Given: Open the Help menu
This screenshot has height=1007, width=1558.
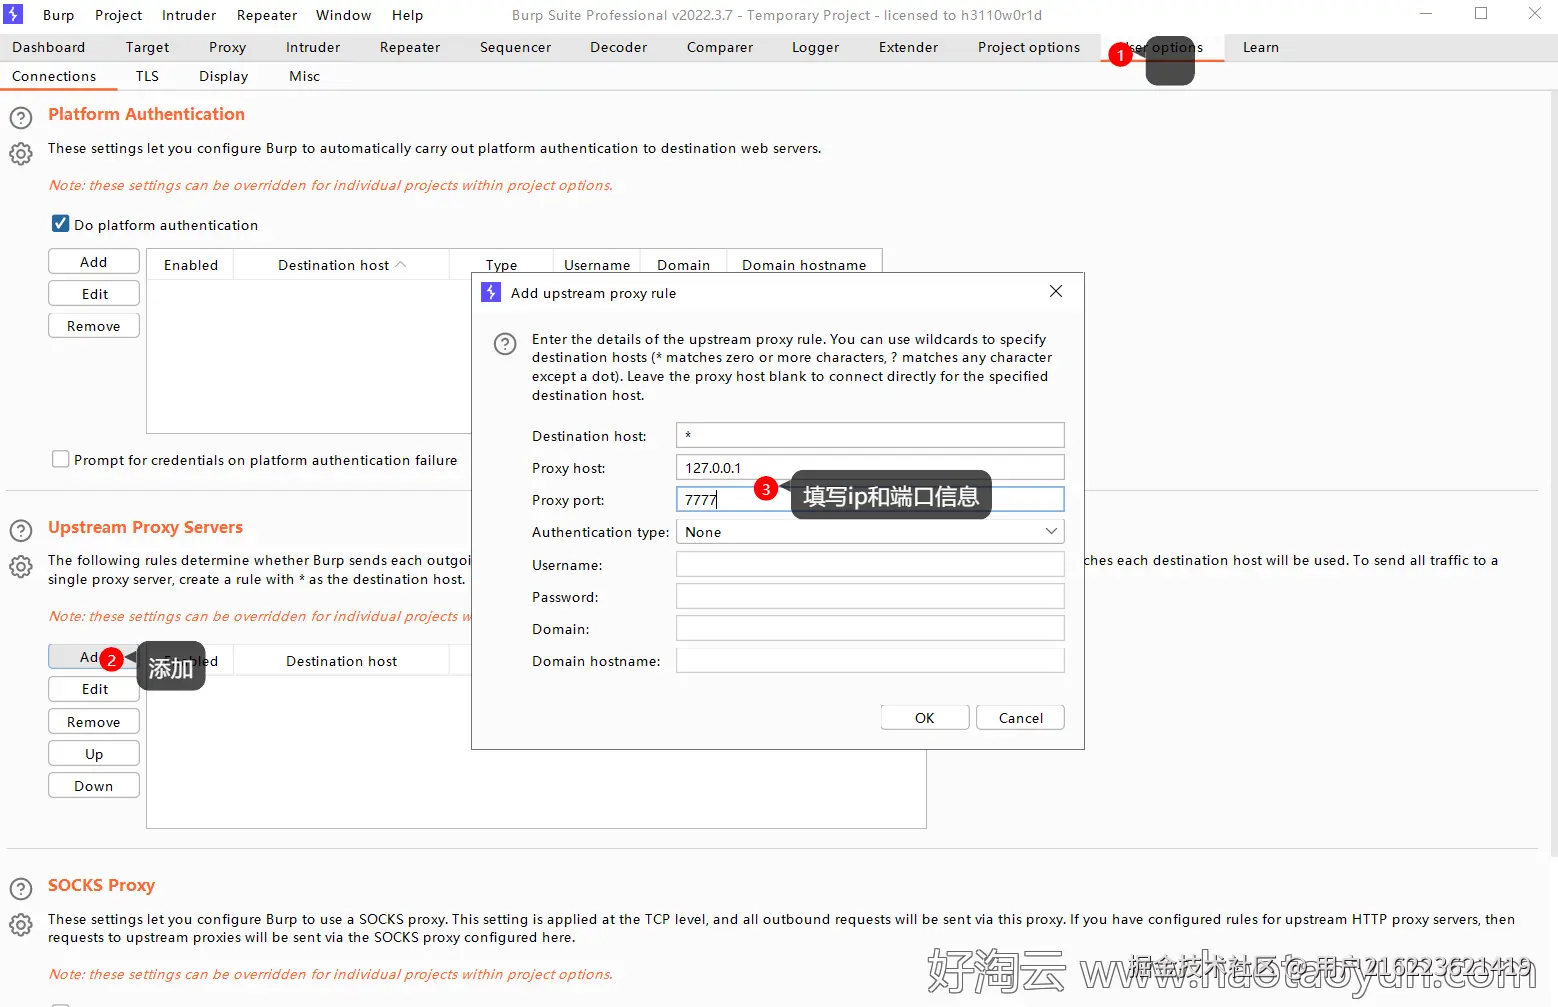Looking at the screenshot, I should [407, 15].
